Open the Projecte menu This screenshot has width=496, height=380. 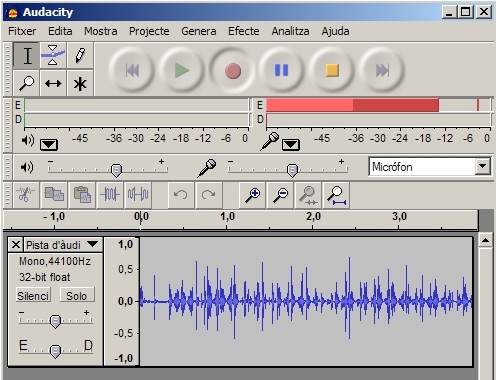149,31
